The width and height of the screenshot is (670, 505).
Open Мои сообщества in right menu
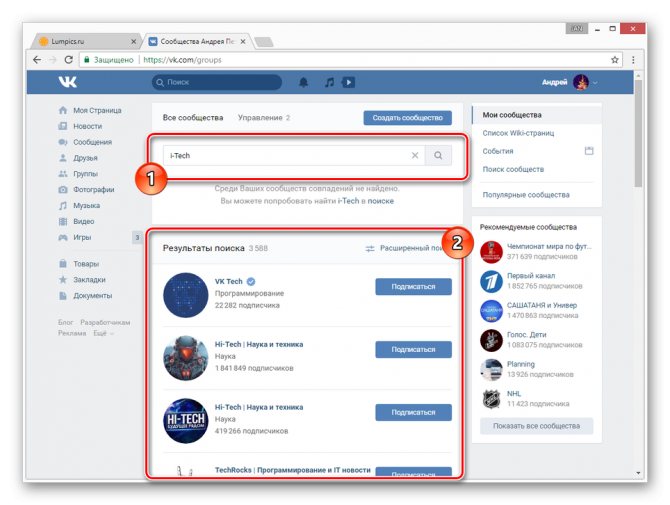[537, 115]
